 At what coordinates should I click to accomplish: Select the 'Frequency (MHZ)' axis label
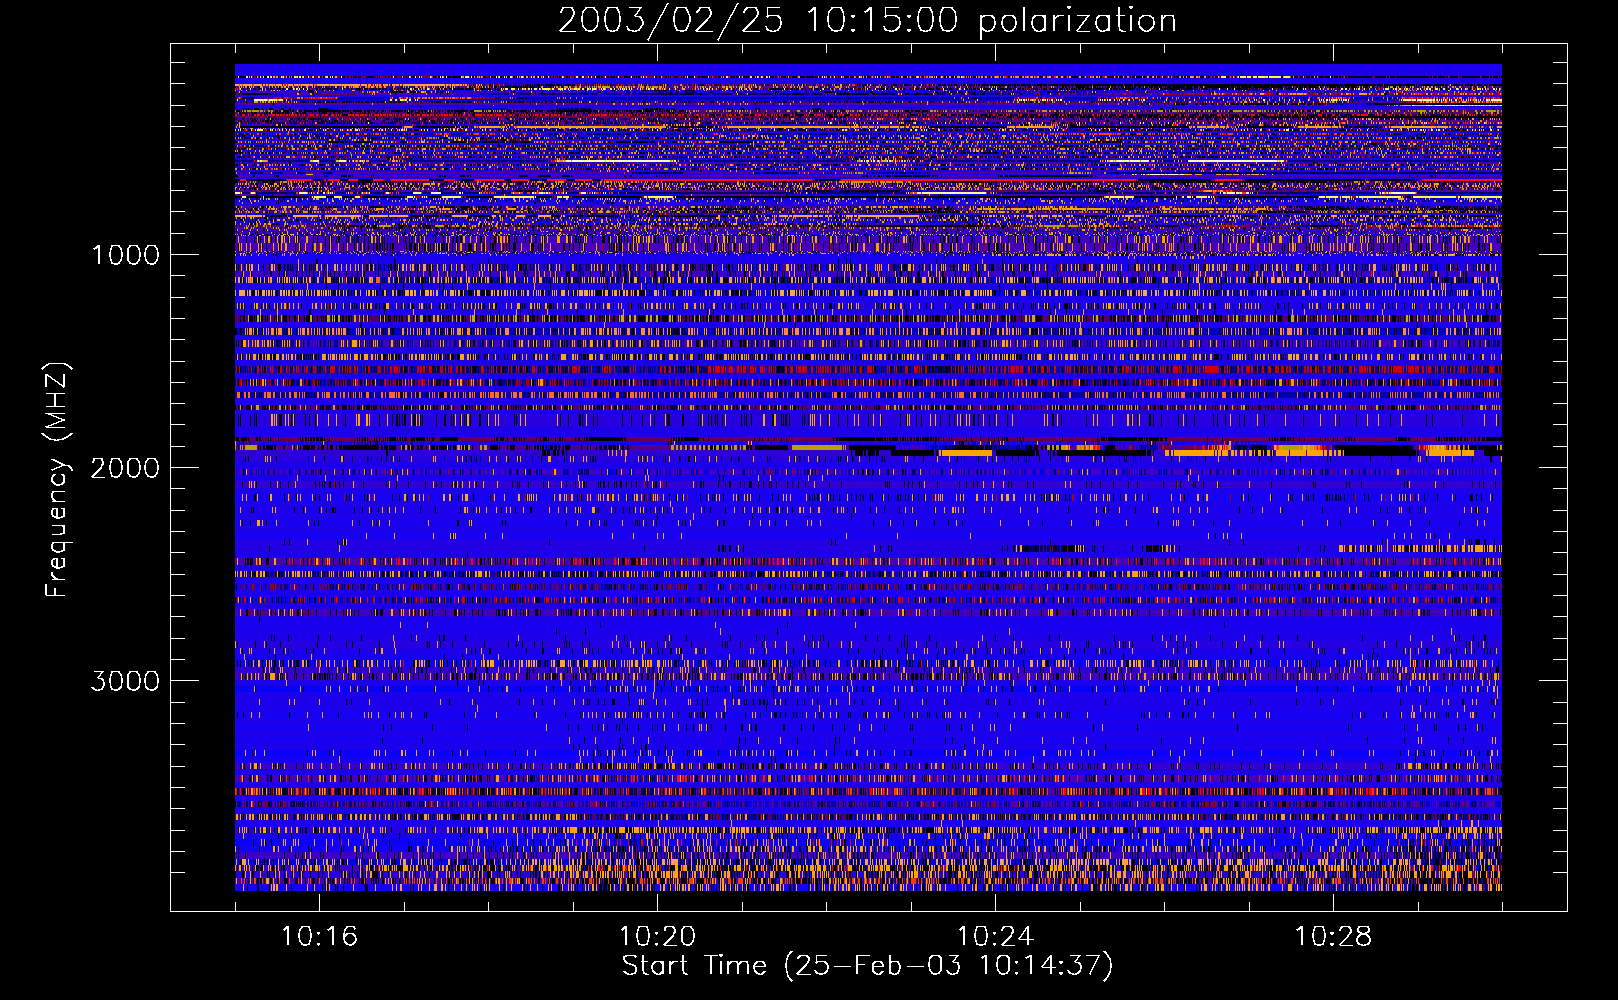coord(58,480)
